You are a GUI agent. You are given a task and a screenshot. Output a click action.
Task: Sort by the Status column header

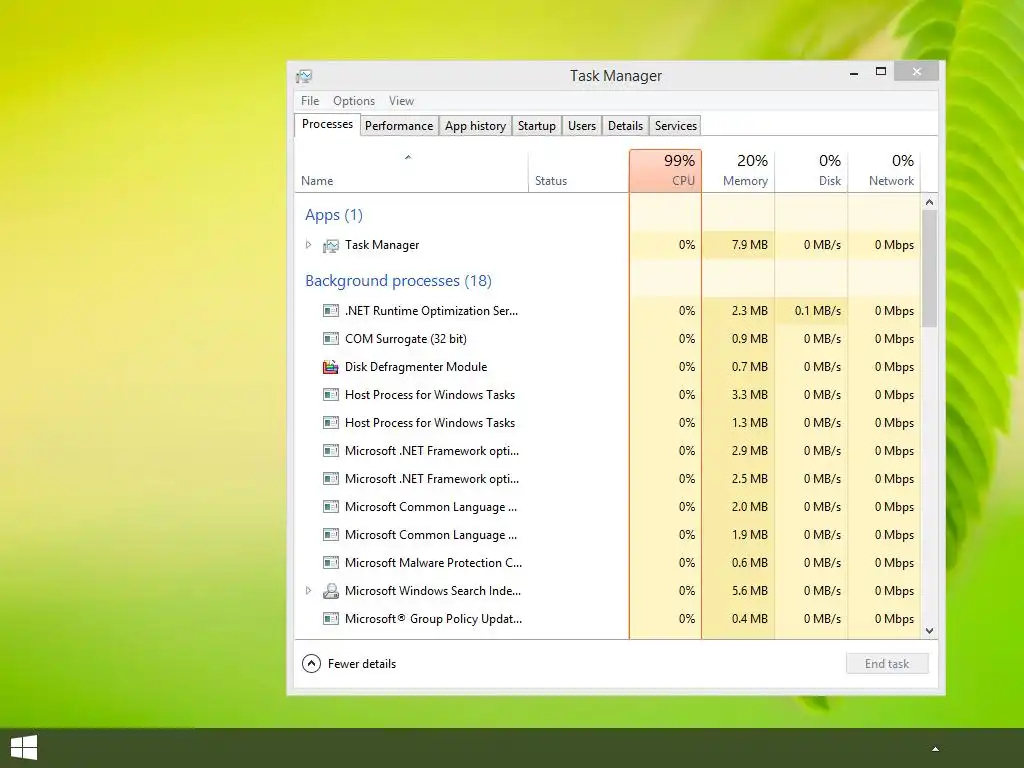[x=579, y=172]
